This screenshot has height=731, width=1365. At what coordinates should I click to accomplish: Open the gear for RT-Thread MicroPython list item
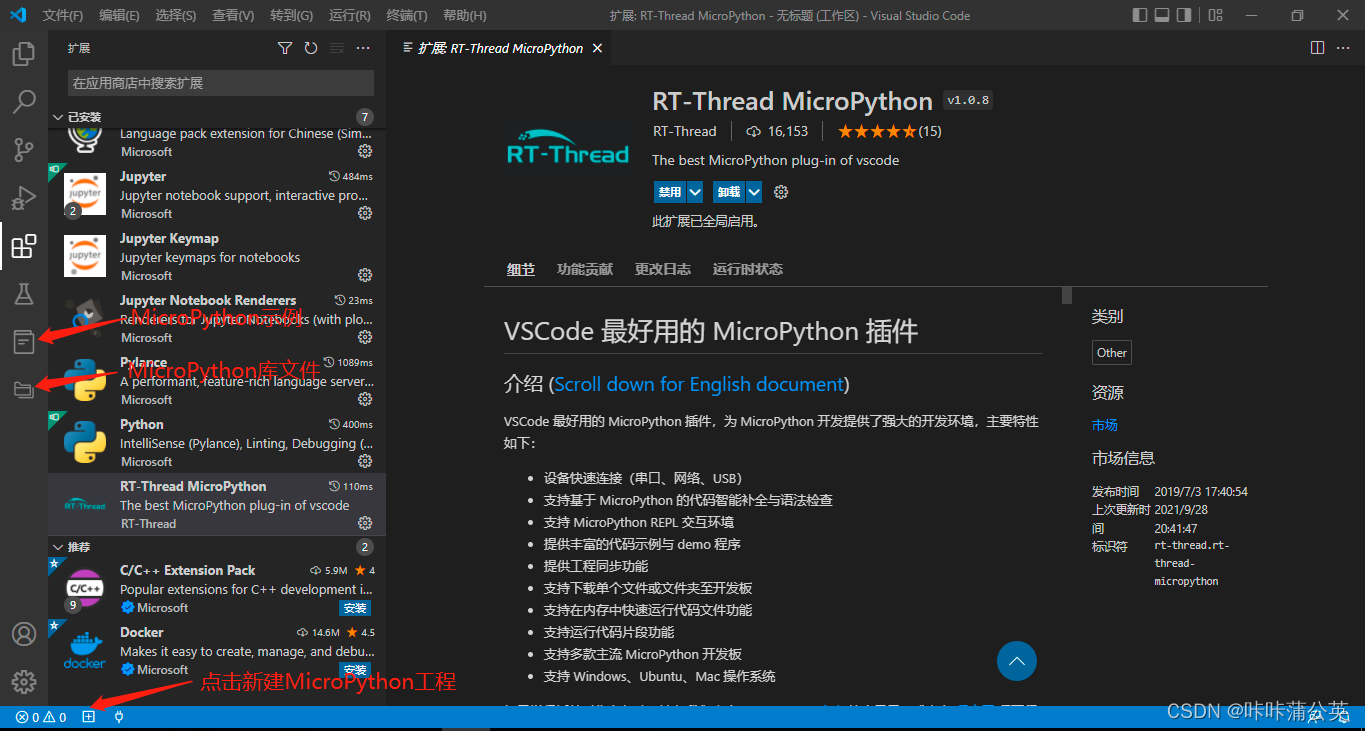tap(365, 523)
